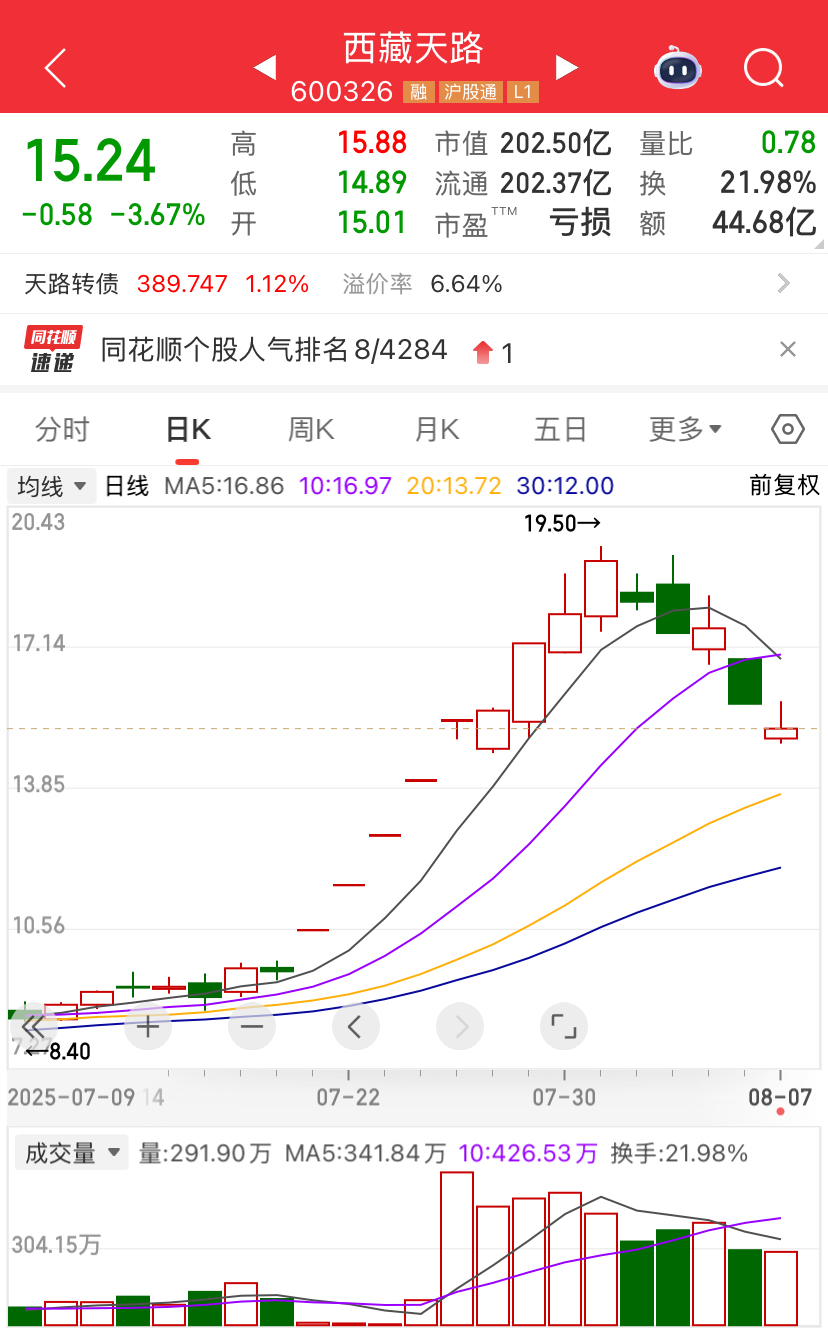Enter fullscreen chart mode
This screenshot has height=1337, width=828.
click(x=564, y=1026)
